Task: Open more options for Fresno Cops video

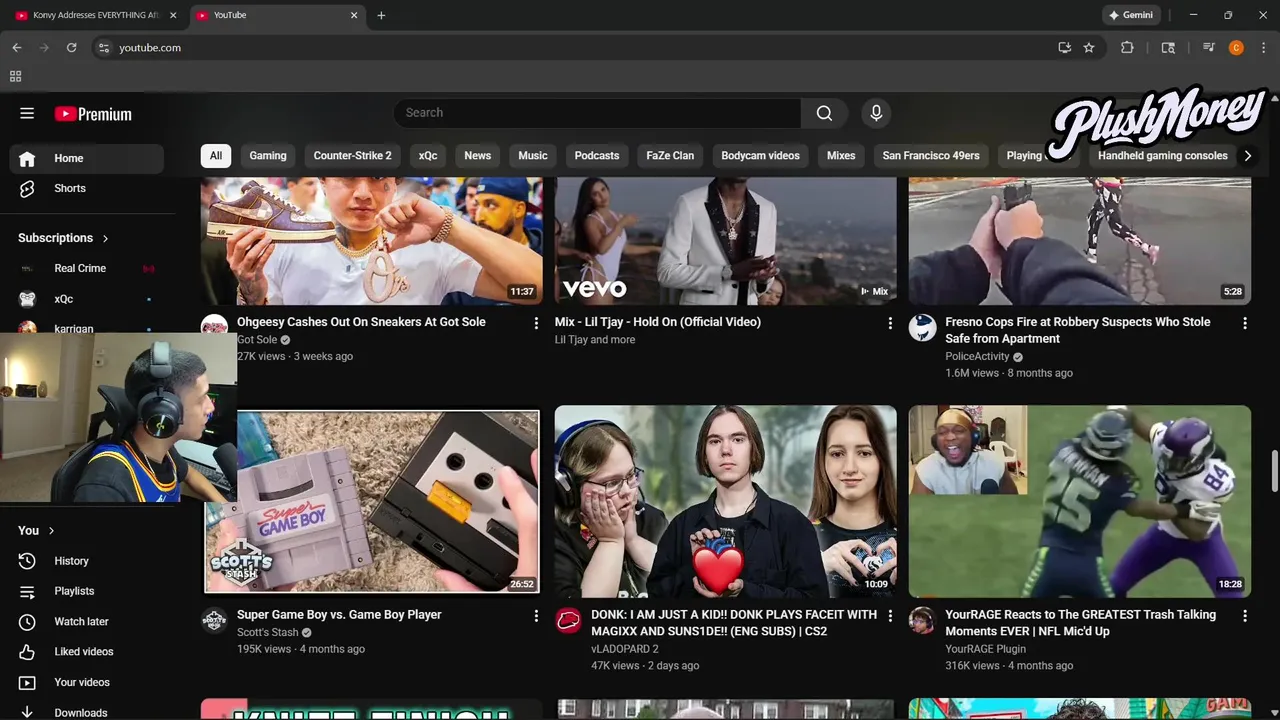Action: point(1244,323)
